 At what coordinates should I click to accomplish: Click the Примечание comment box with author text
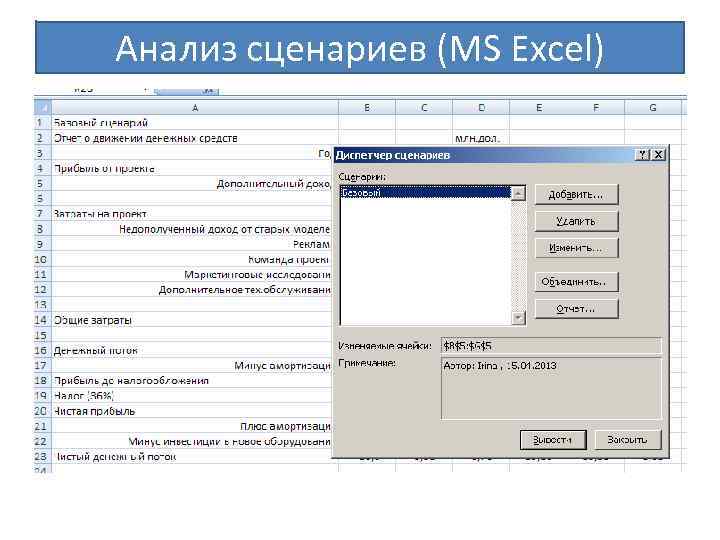click(x=551, y=389)
